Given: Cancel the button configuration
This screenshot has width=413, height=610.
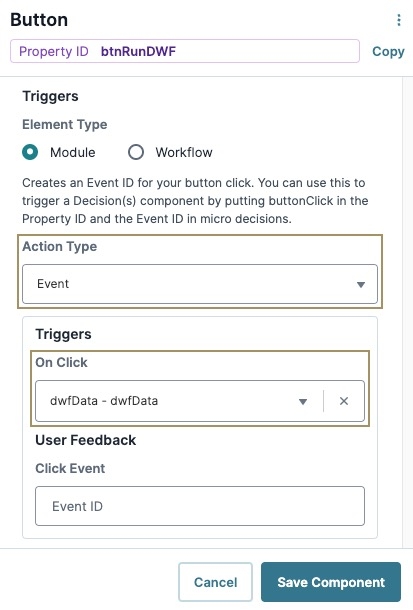Looking at the screenshot, I should point(215,582).
